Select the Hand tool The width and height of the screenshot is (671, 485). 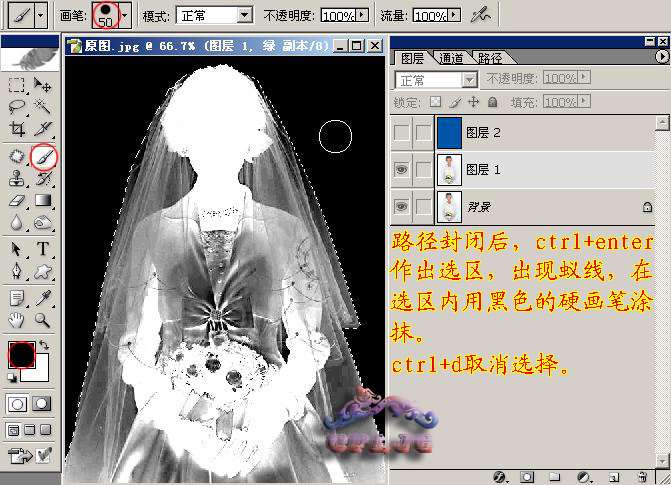(x=17, y=320)
